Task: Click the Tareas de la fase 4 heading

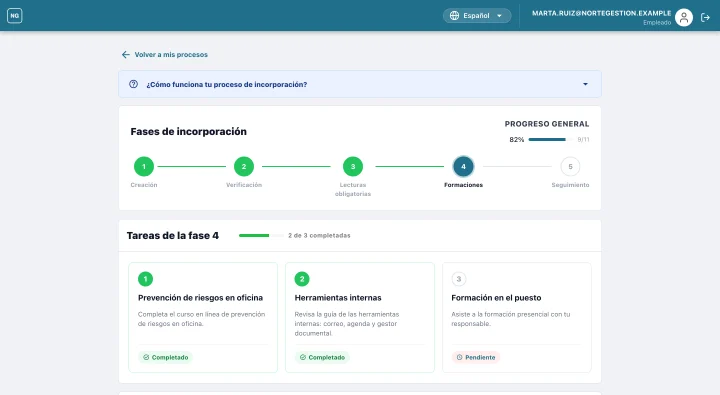Action: coord(173,236)
